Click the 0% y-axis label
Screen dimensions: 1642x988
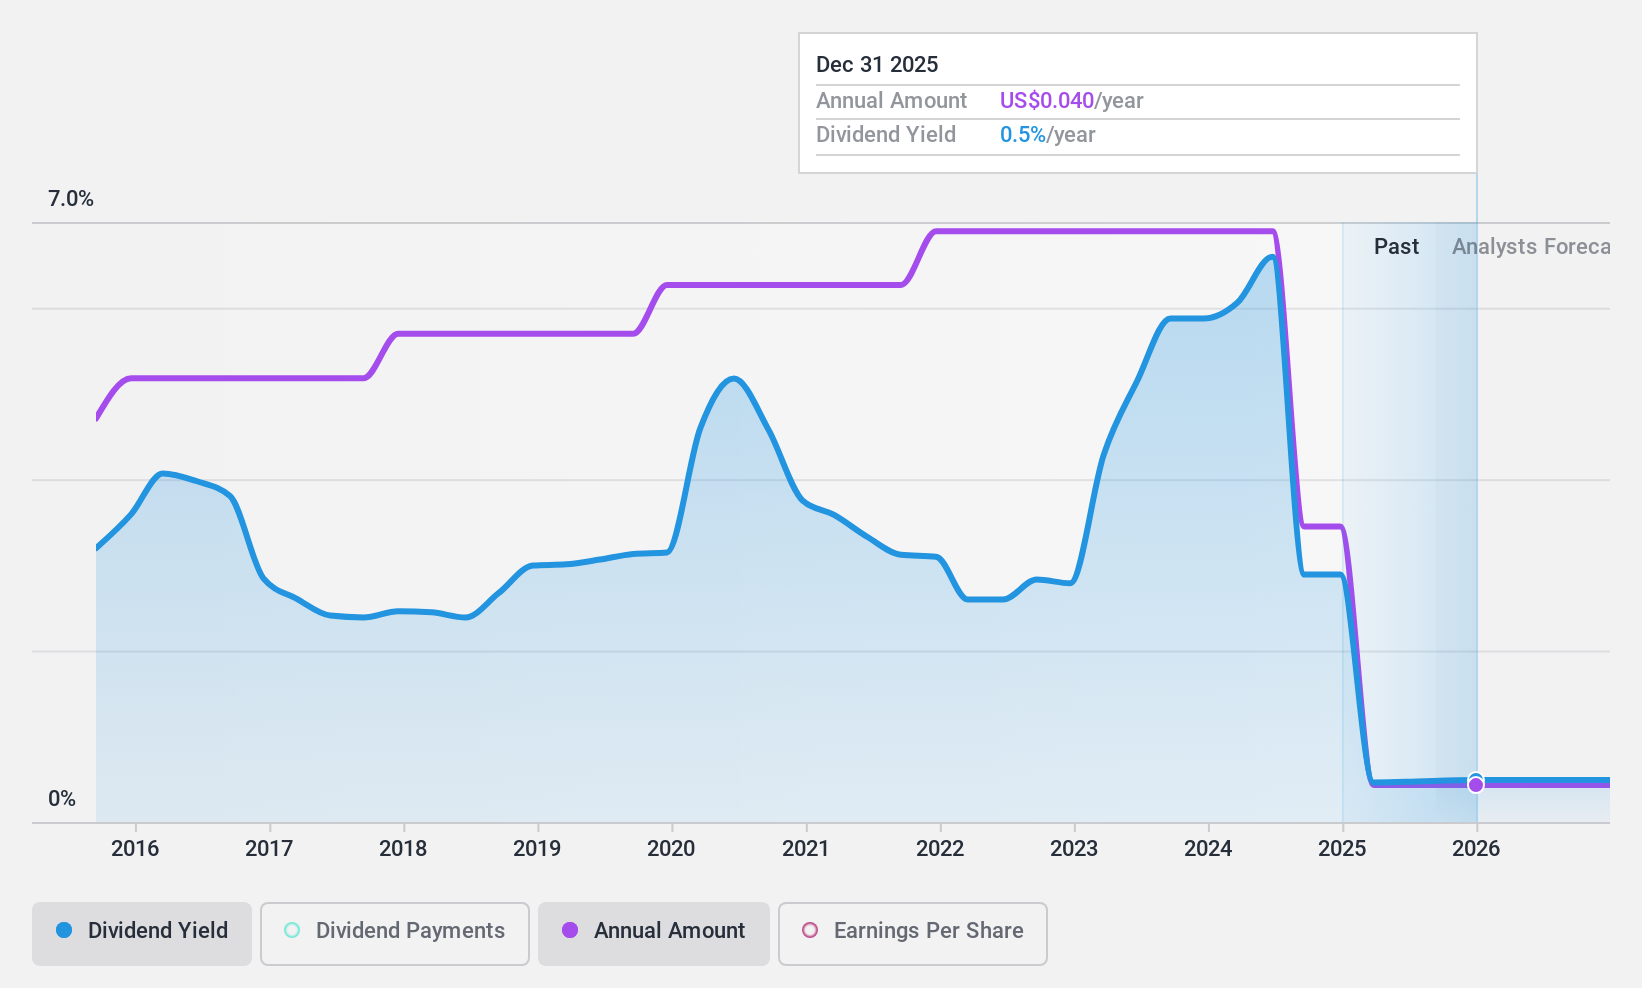click(x=62, y=798)
